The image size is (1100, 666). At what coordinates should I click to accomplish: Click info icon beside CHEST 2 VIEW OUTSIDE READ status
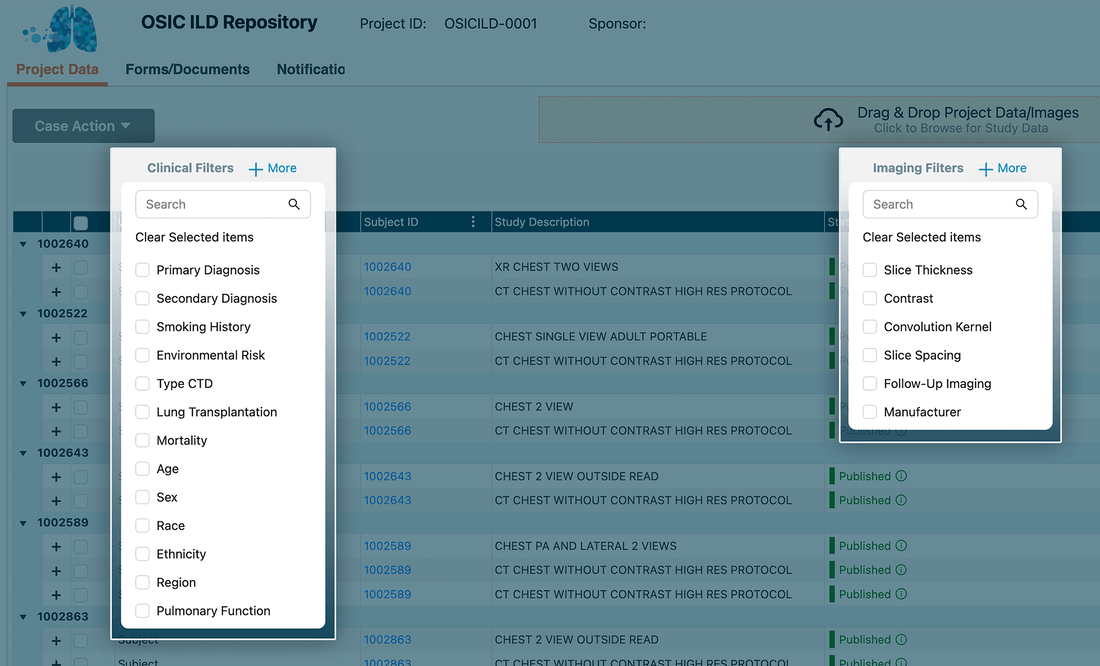[x=901, y=476]
